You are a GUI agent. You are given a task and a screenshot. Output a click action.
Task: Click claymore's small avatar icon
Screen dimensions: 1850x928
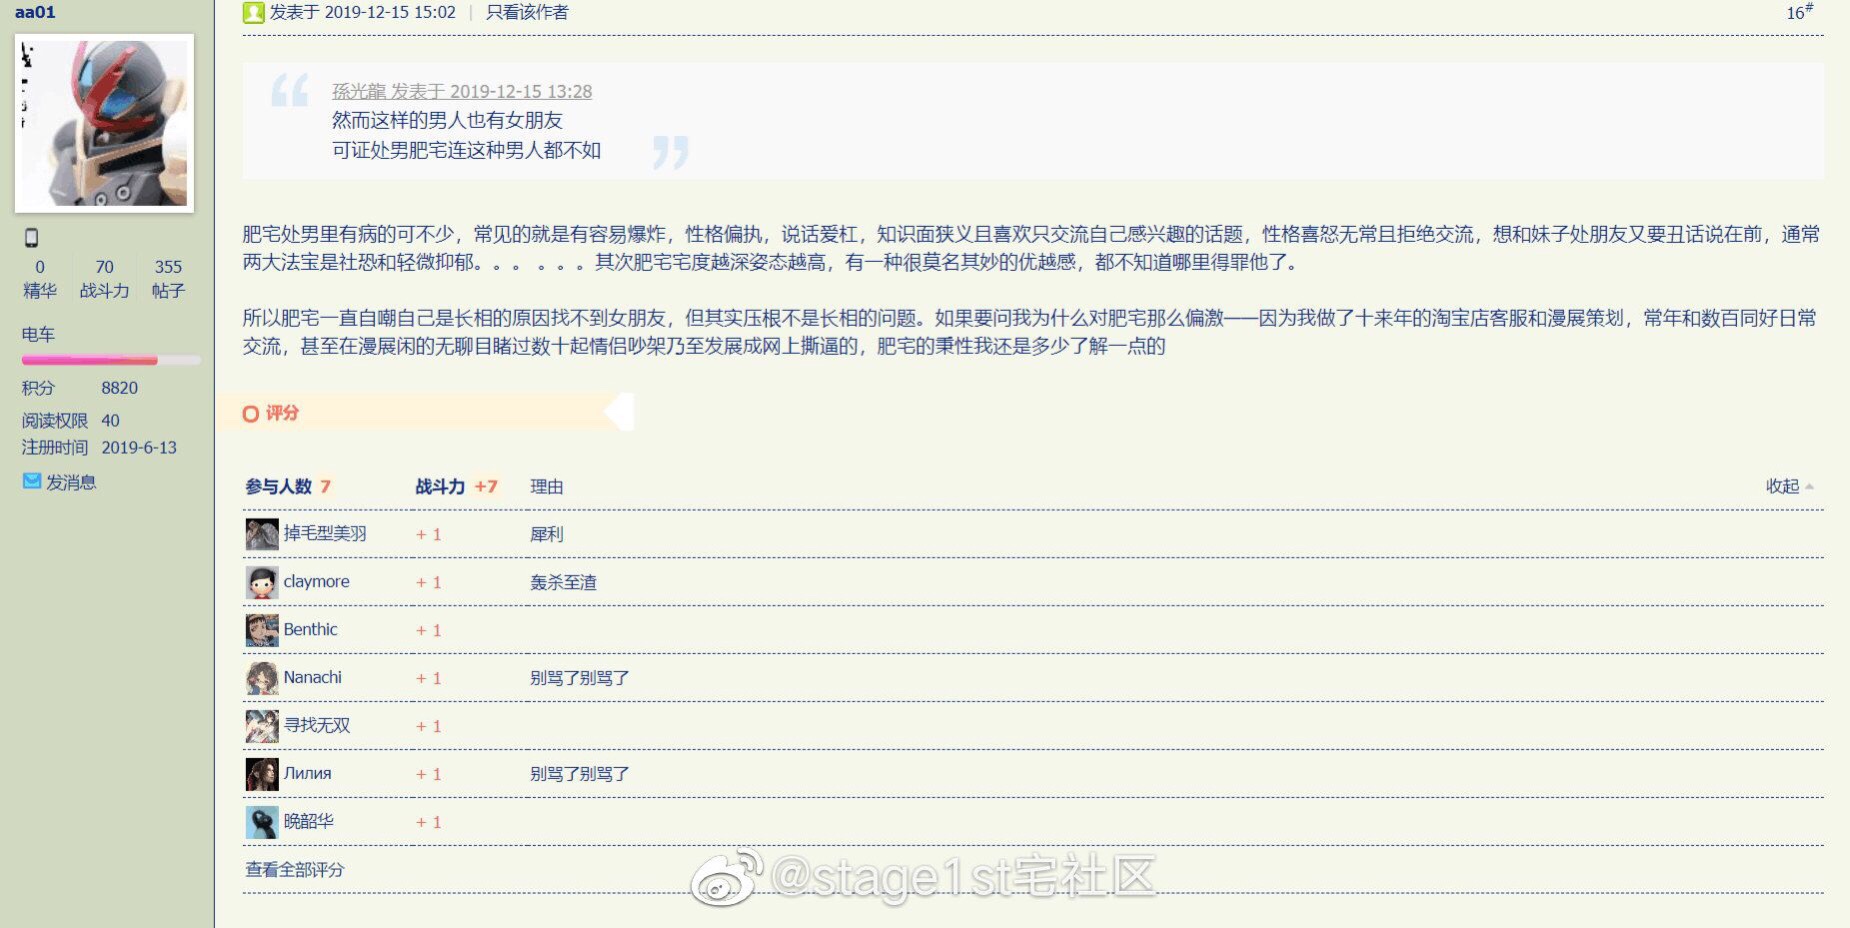(x=262, y=582)
